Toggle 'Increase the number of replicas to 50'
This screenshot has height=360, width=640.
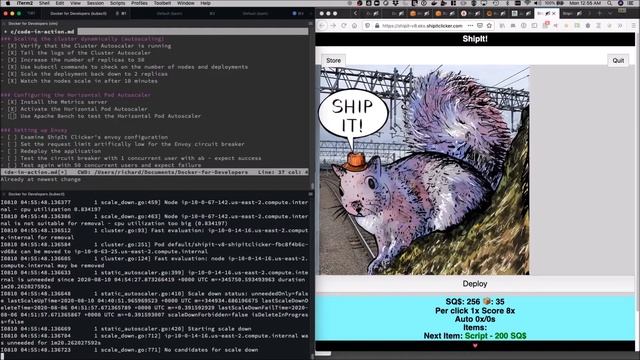pyautogui.click(x=12, y=60)
